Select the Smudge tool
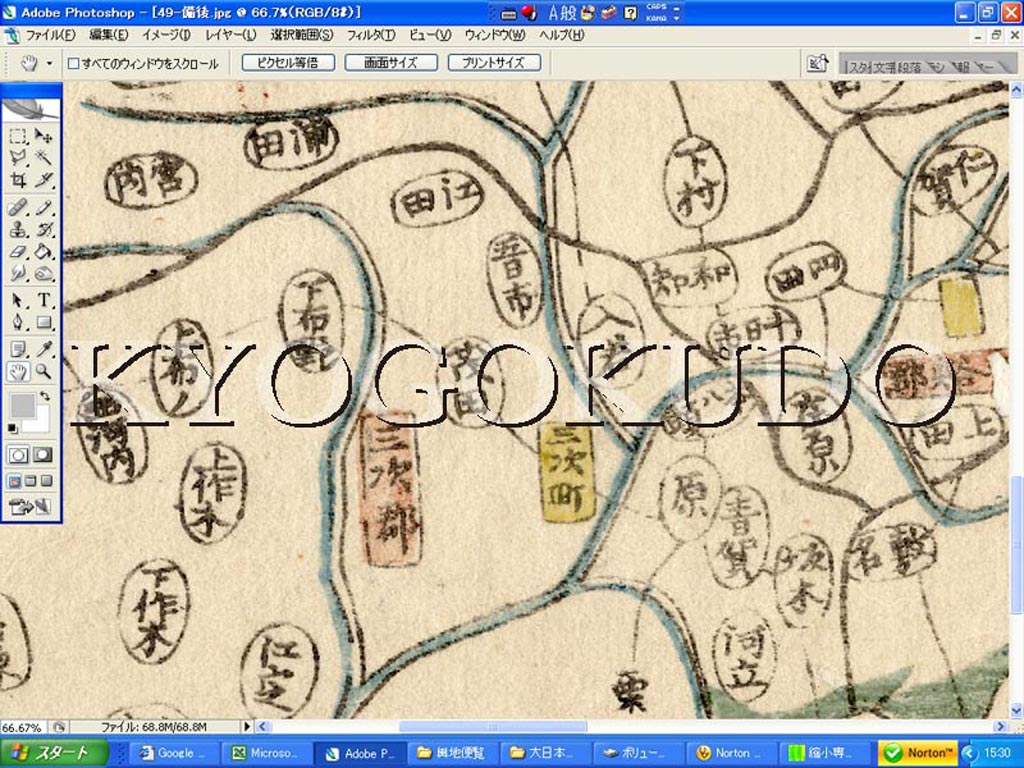Image resolution: width=1024 pixels, height=768 pixels. (18, 272)
